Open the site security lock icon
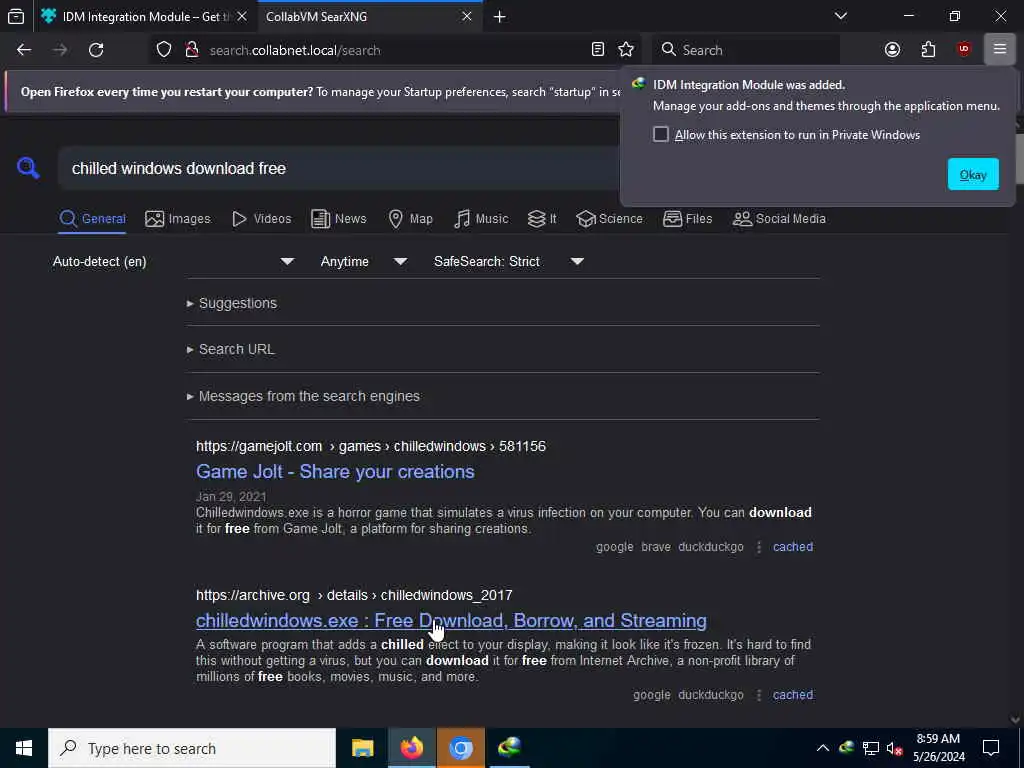The width and height of the screenshot is (1024, 768). pos(191,50)
